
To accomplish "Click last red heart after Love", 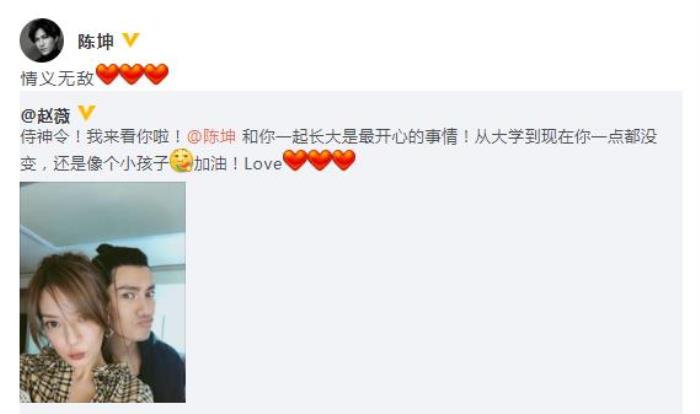I will coord(344,160).
